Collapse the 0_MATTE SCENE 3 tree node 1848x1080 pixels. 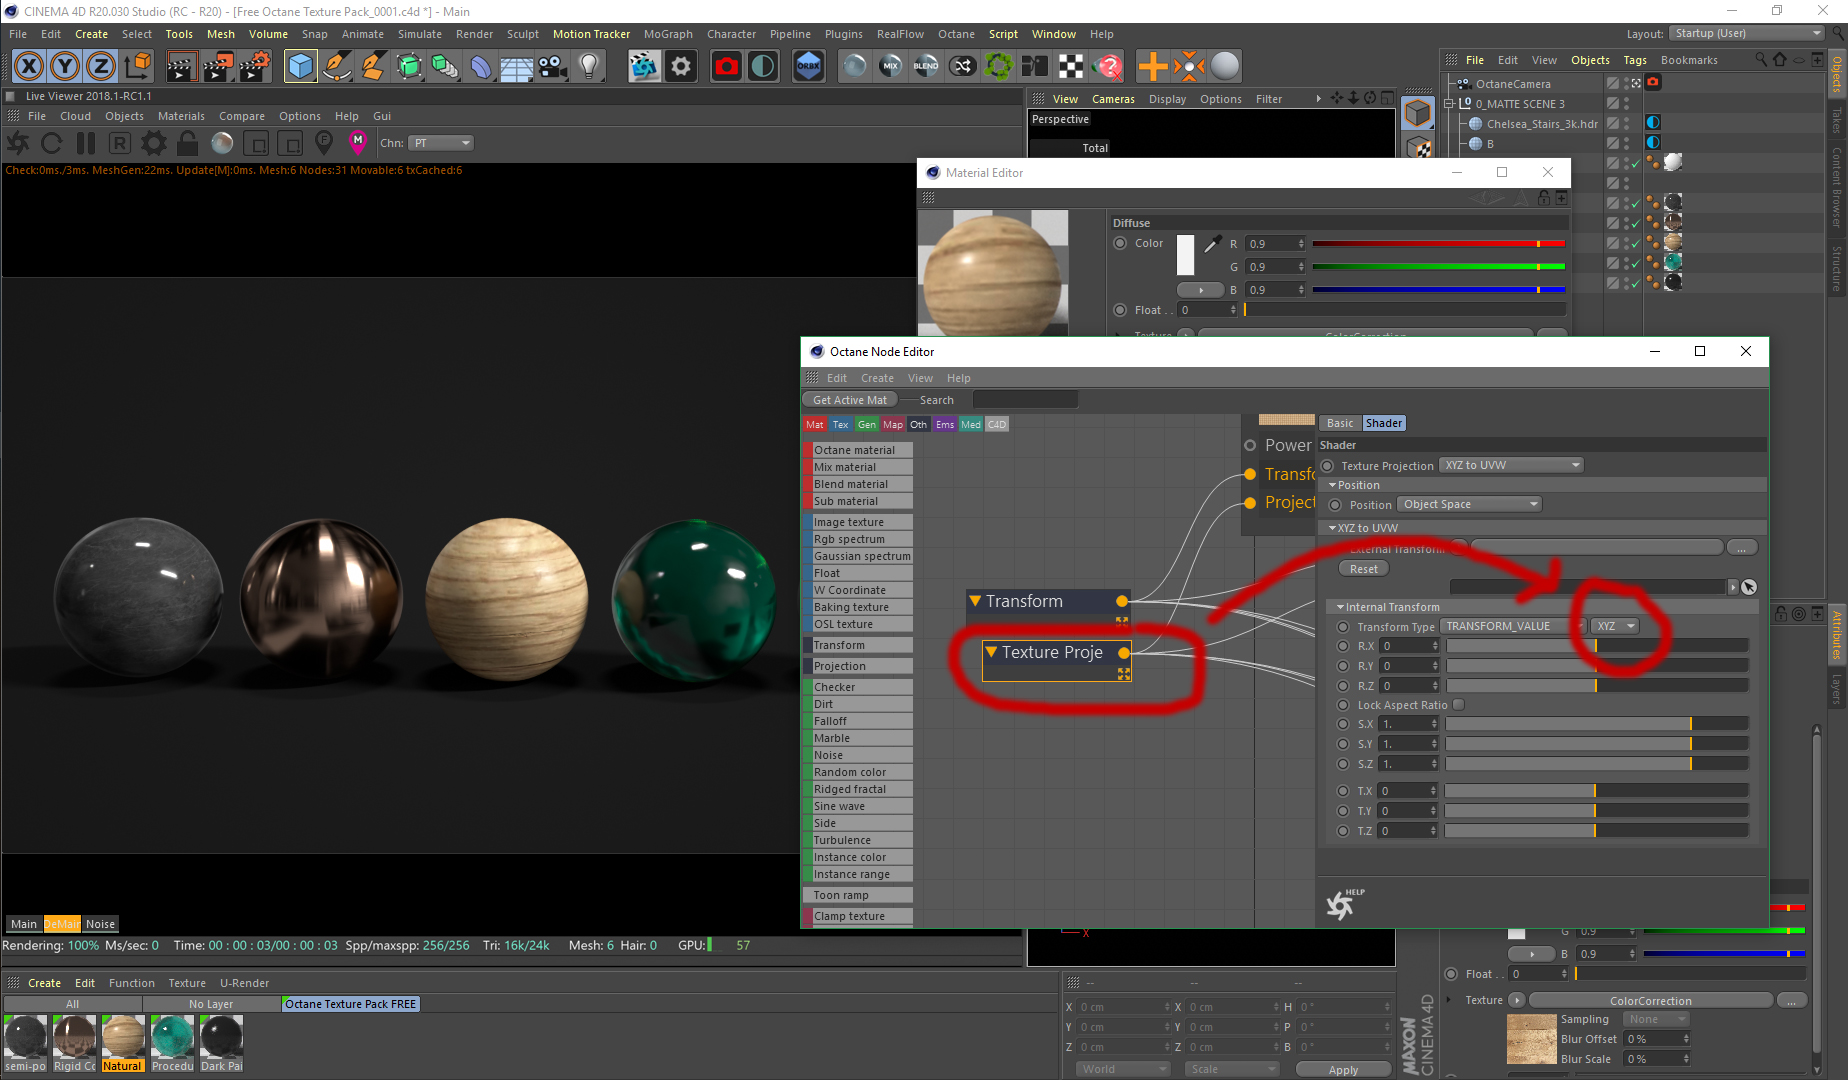1449,104
